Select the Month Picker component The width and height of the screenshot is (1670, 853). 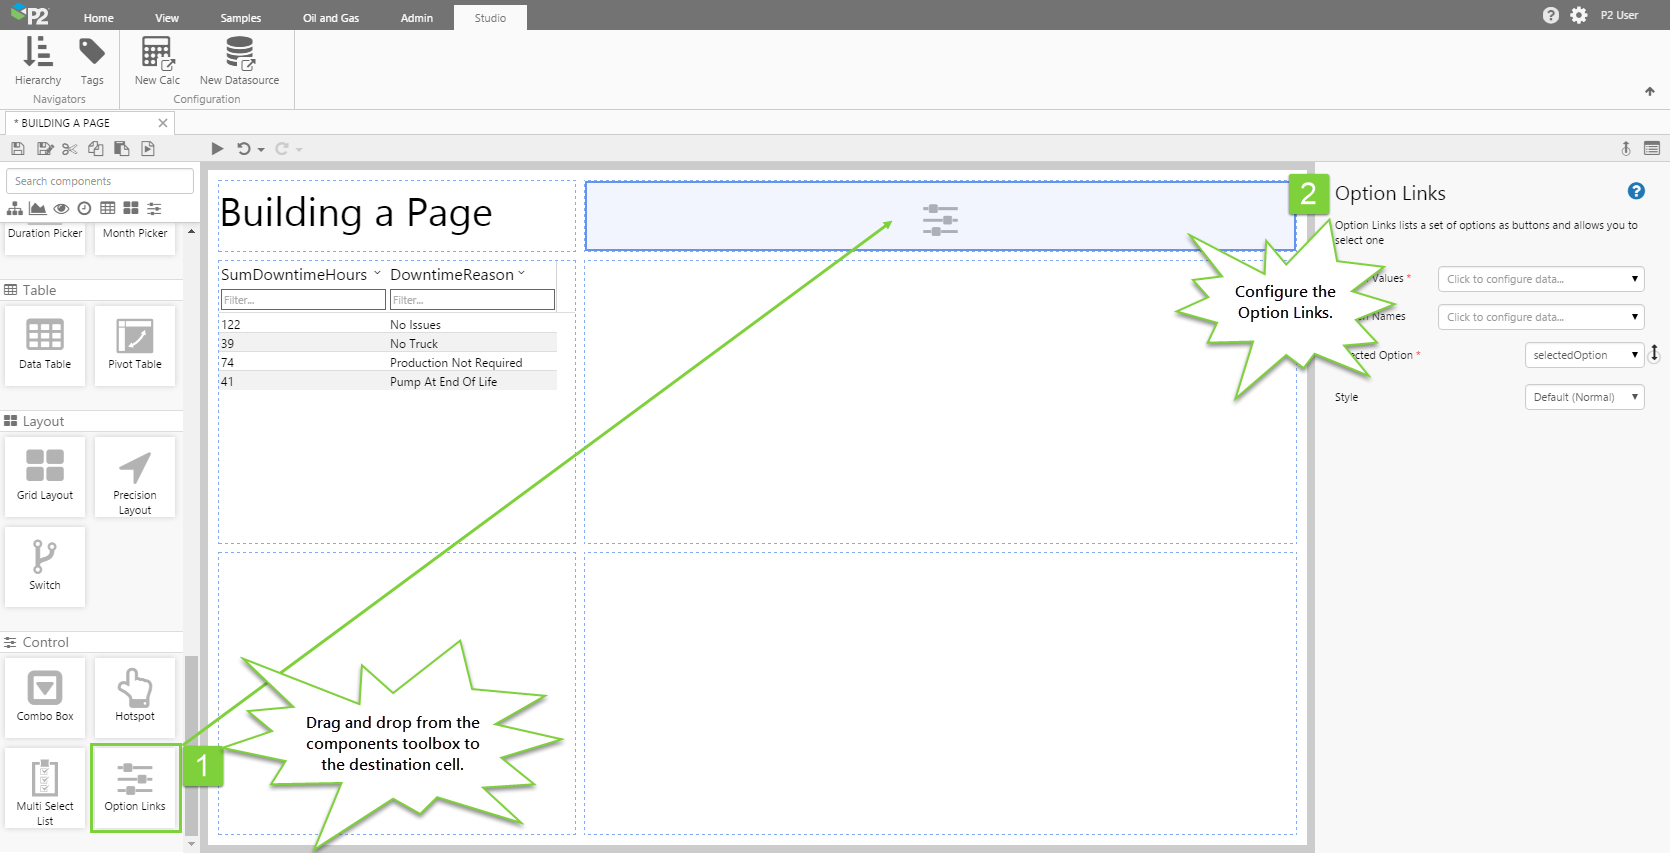click(135, 238)
